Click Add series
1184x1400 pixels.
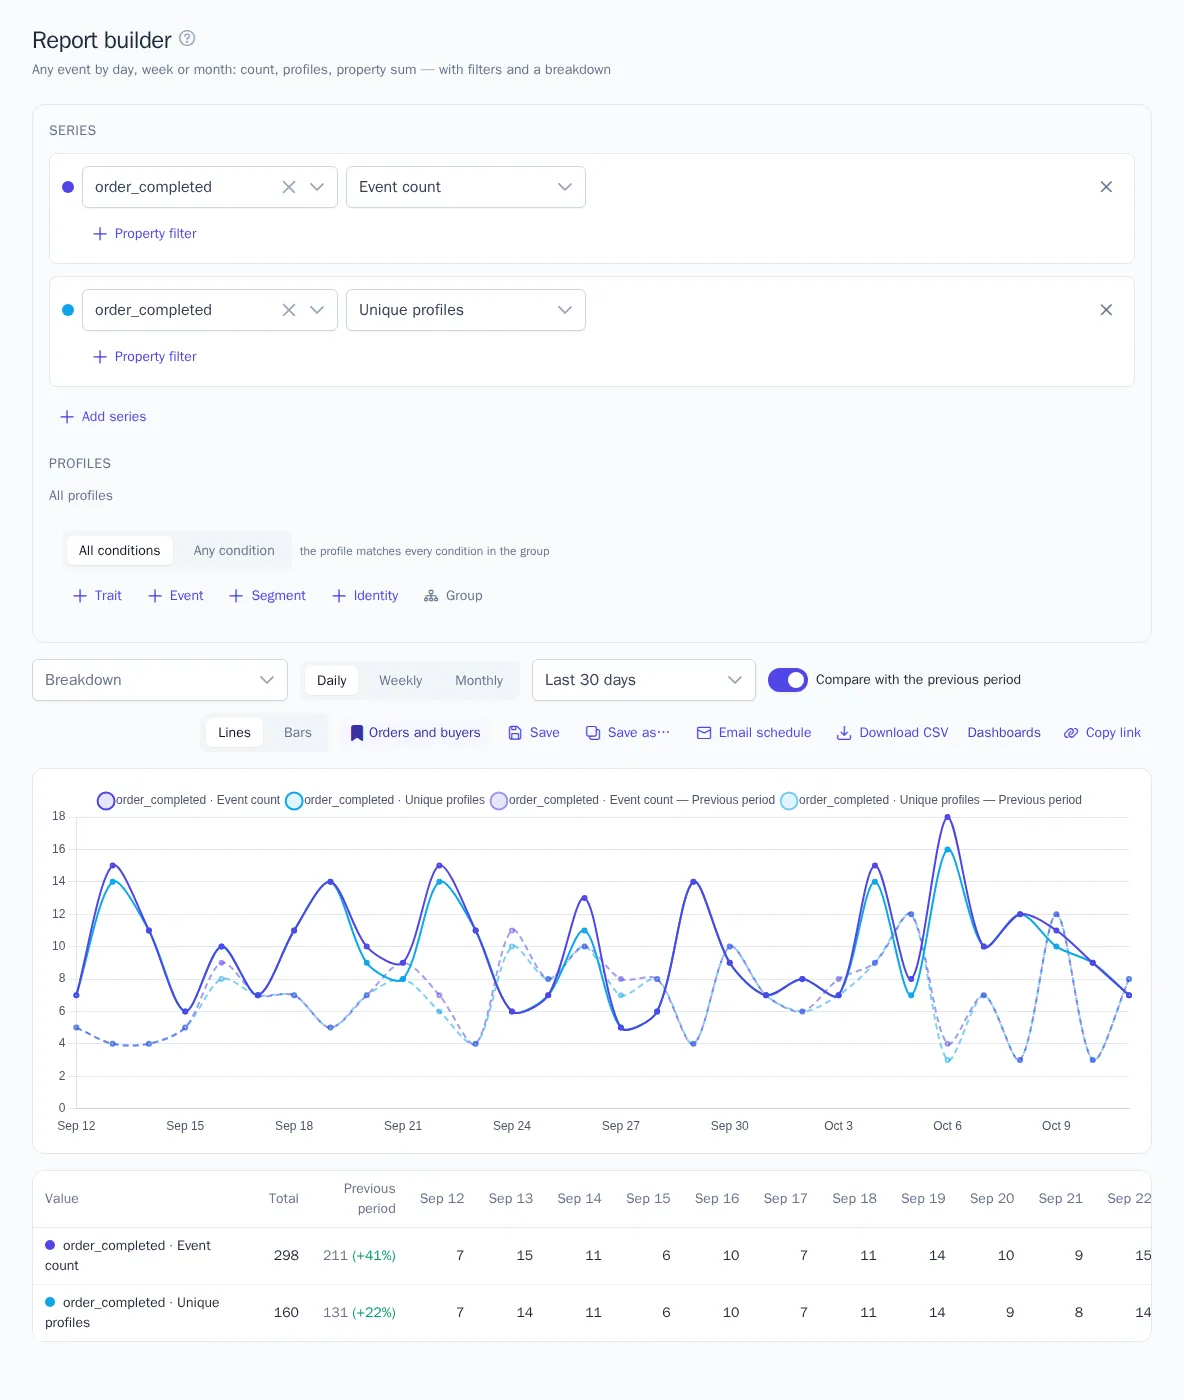[x=103, y=417]
